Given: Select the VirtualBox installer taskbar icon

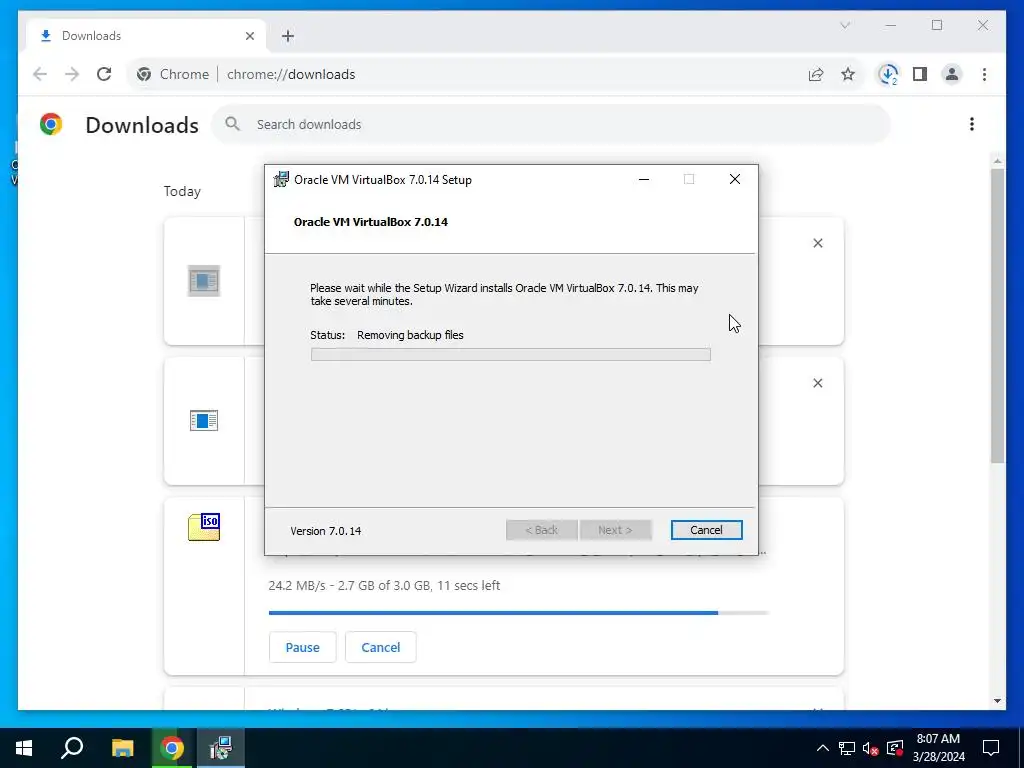Looking at the screenshot, I should pyautogui.click(x=221, y=748).
